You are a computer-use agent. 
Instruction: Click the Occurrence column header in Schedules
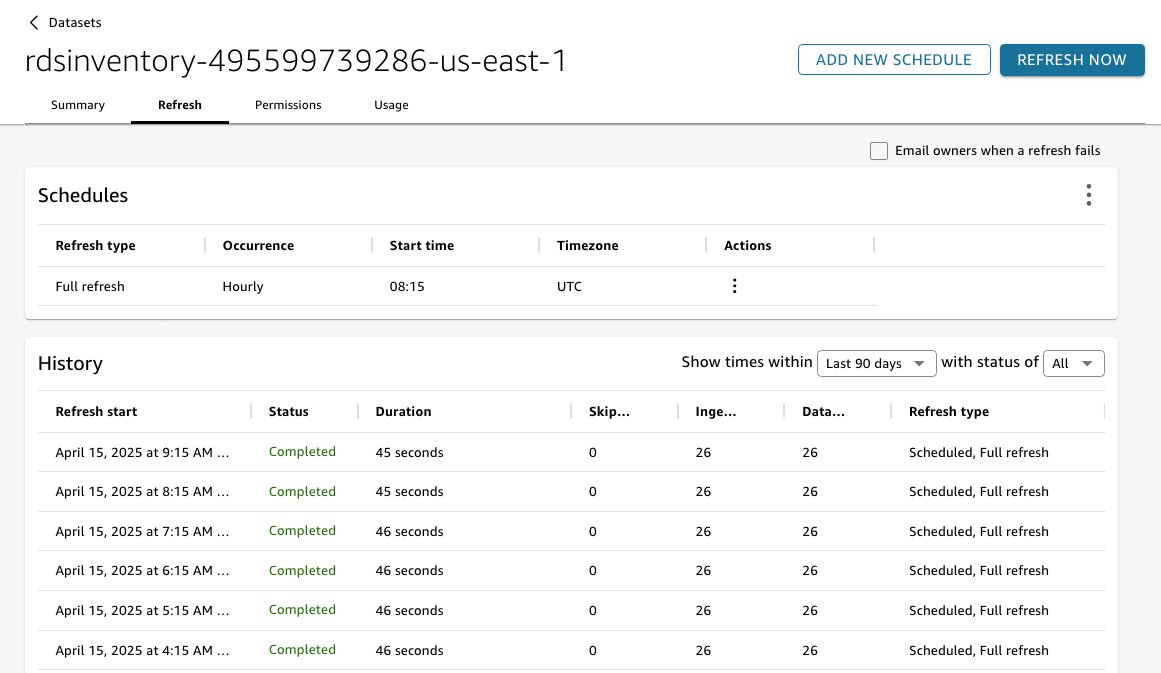point(258,245)
